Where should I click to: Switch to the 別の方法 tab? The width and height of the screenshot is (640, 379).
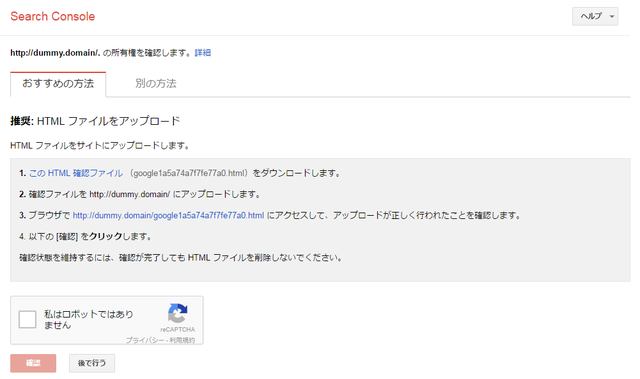click(156, 84)
